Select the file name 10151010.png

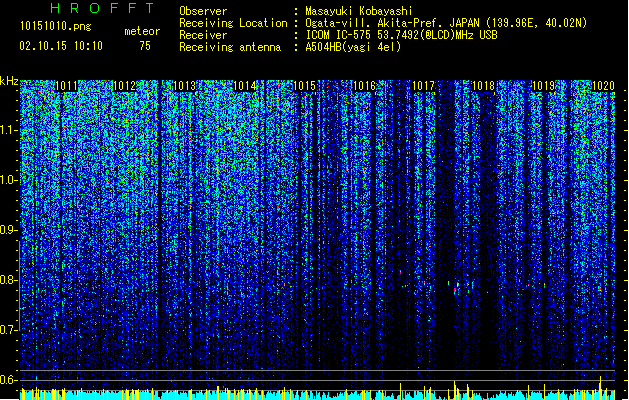pyautogui.click(x=55, y=27)
